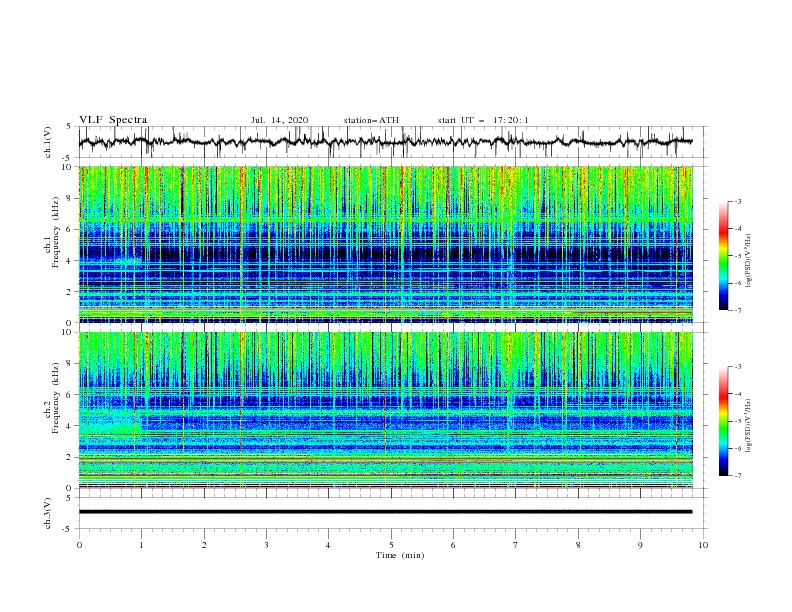Click the time axis tick label "5"

(x=391, y=545)
